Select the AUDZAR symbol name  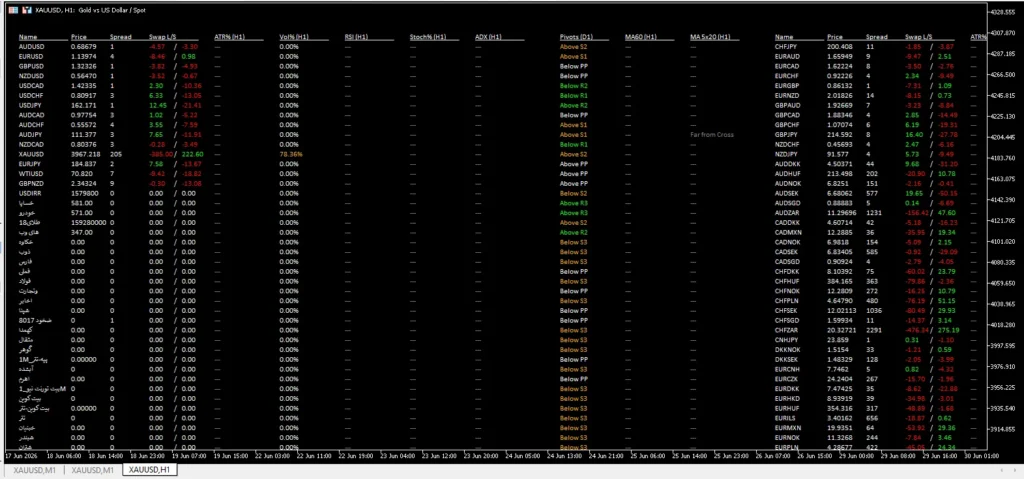[787, 212]
